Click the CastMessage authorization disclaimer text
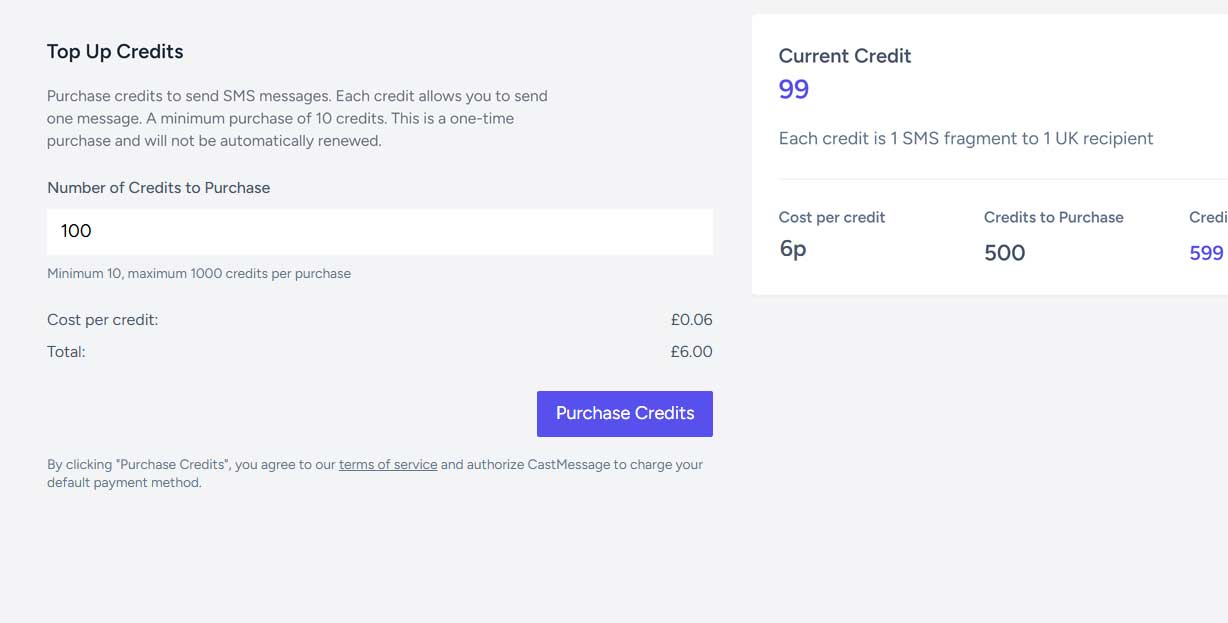The image size is (1228, 623). click(x=375, y=474)
